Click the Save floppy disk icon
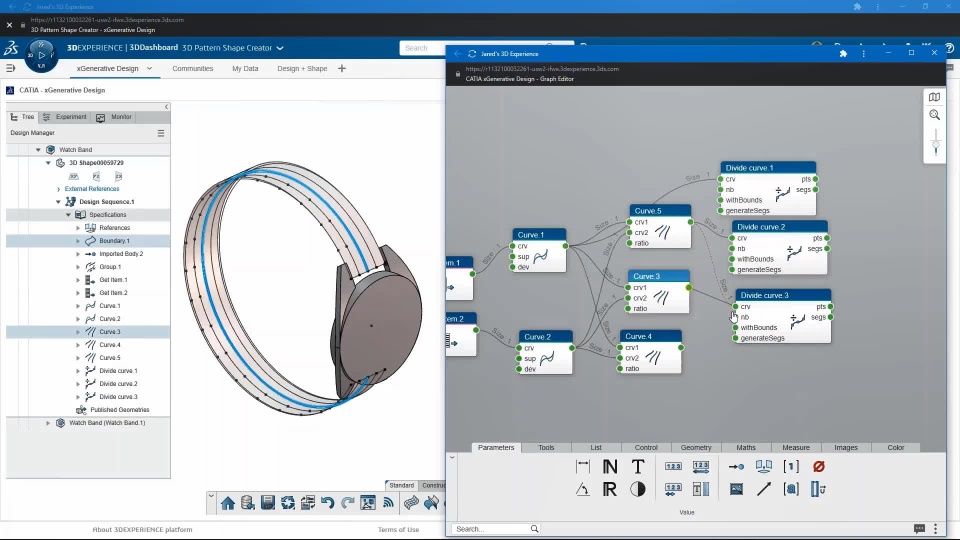 point(268,503)
